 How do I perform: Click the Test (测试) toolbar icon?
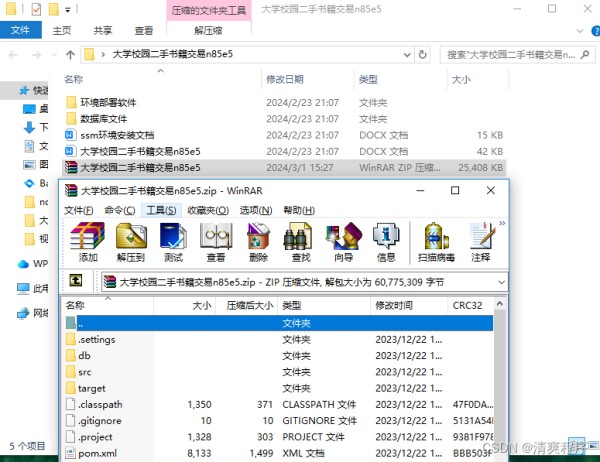click(173, 242)
